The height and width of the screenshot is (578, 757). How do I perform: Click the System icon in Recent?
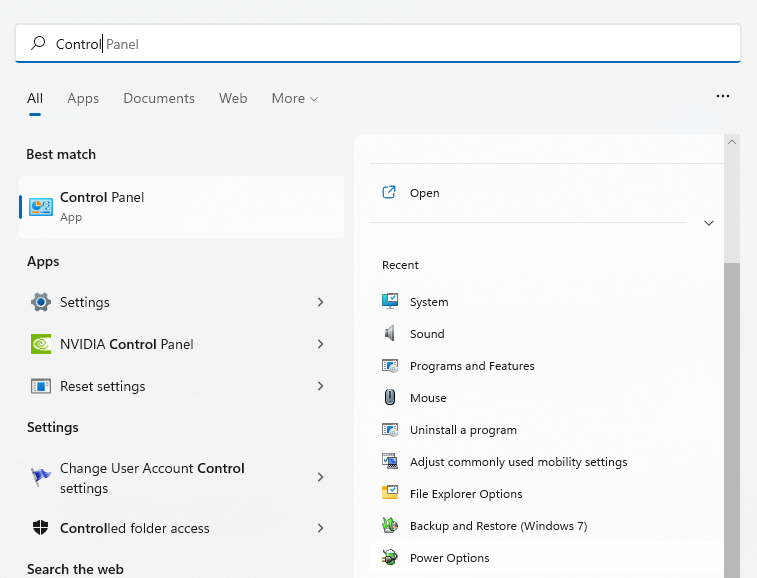pos(390,301)
